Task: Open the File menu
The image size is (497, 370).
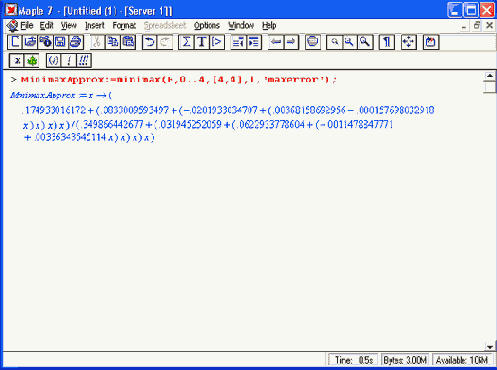Action: point(26,26)
